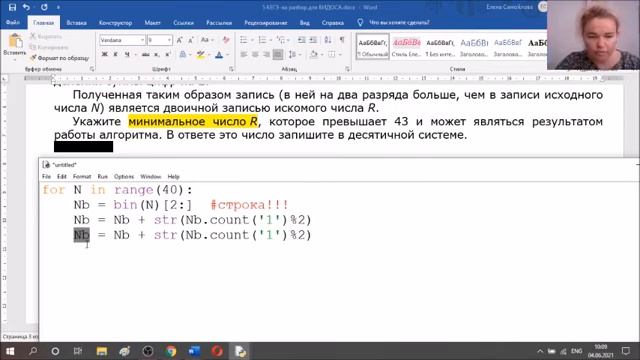
Task: Open IDLE Help menu
Action: click(x=173, y=176)
